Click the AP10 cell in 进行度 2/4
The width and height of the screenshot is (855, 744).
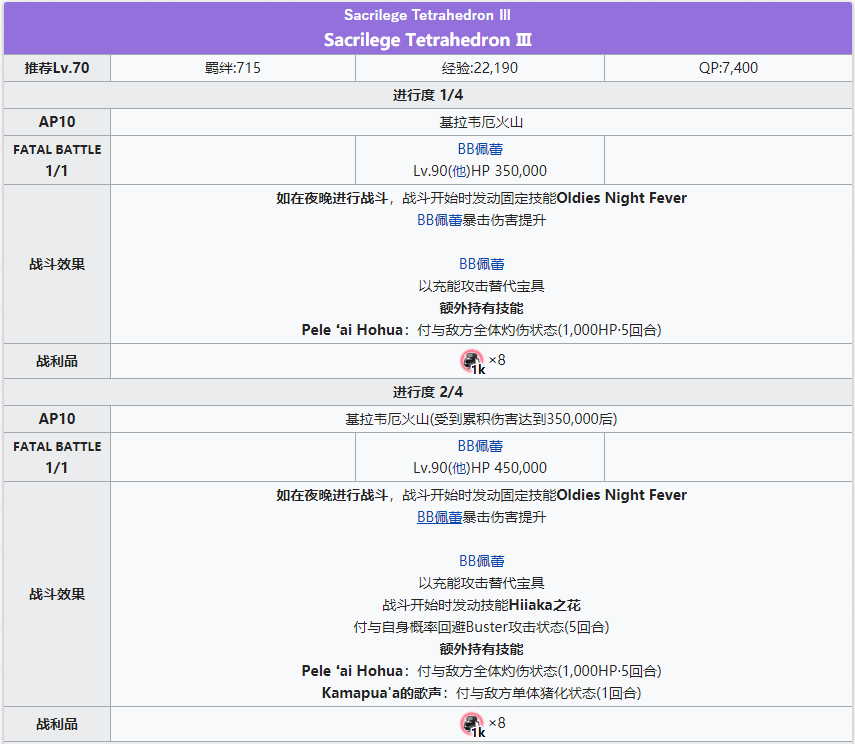tap(57, 419)
